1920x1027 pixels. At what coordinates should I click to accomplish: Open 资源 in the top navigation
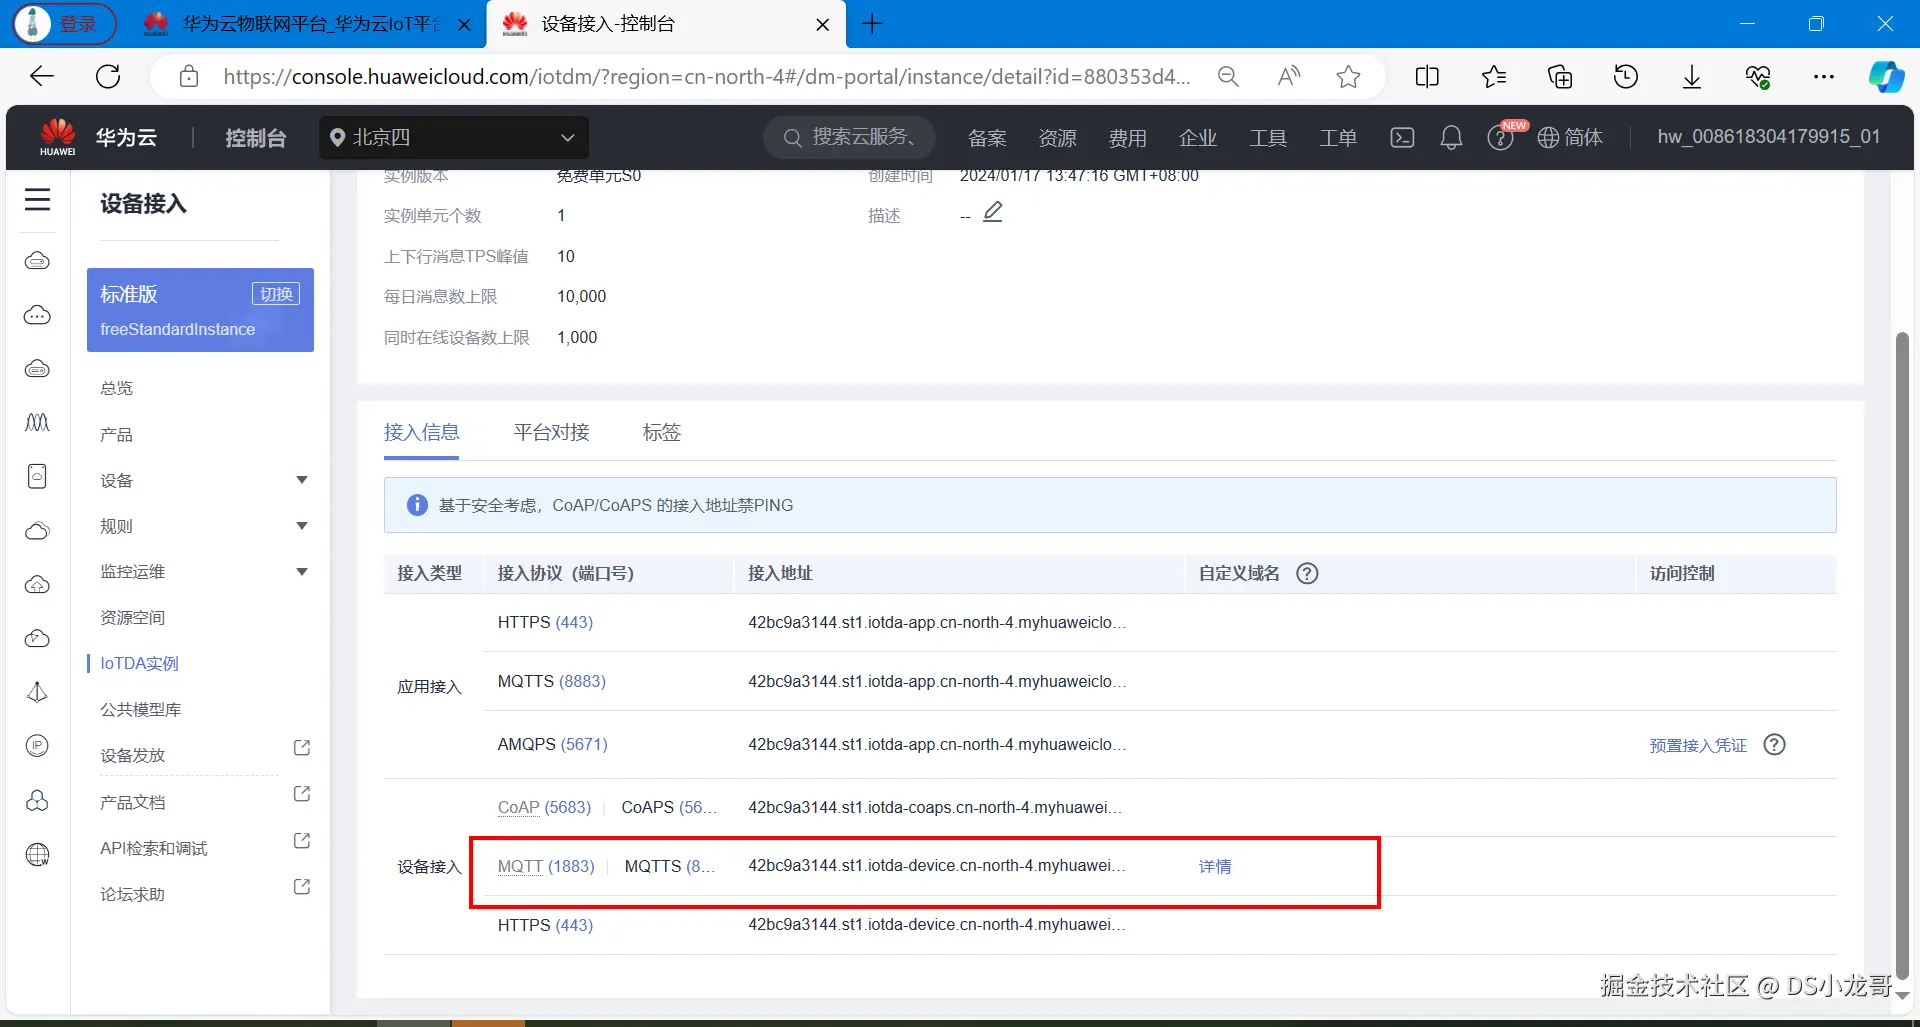coord(1057,137)
